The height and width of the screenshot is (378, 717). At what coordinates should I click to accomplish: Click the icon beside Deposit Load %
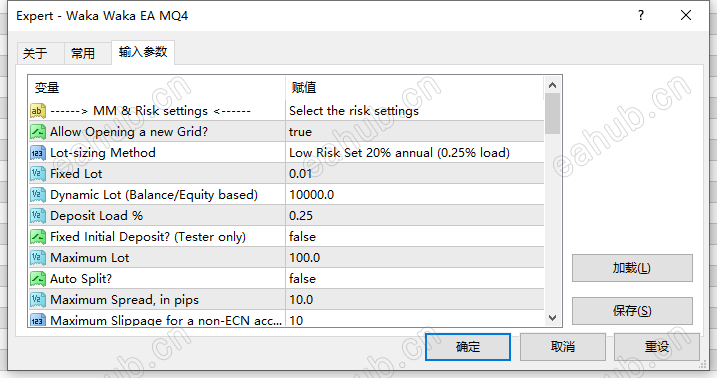click(x=37, y=216)
